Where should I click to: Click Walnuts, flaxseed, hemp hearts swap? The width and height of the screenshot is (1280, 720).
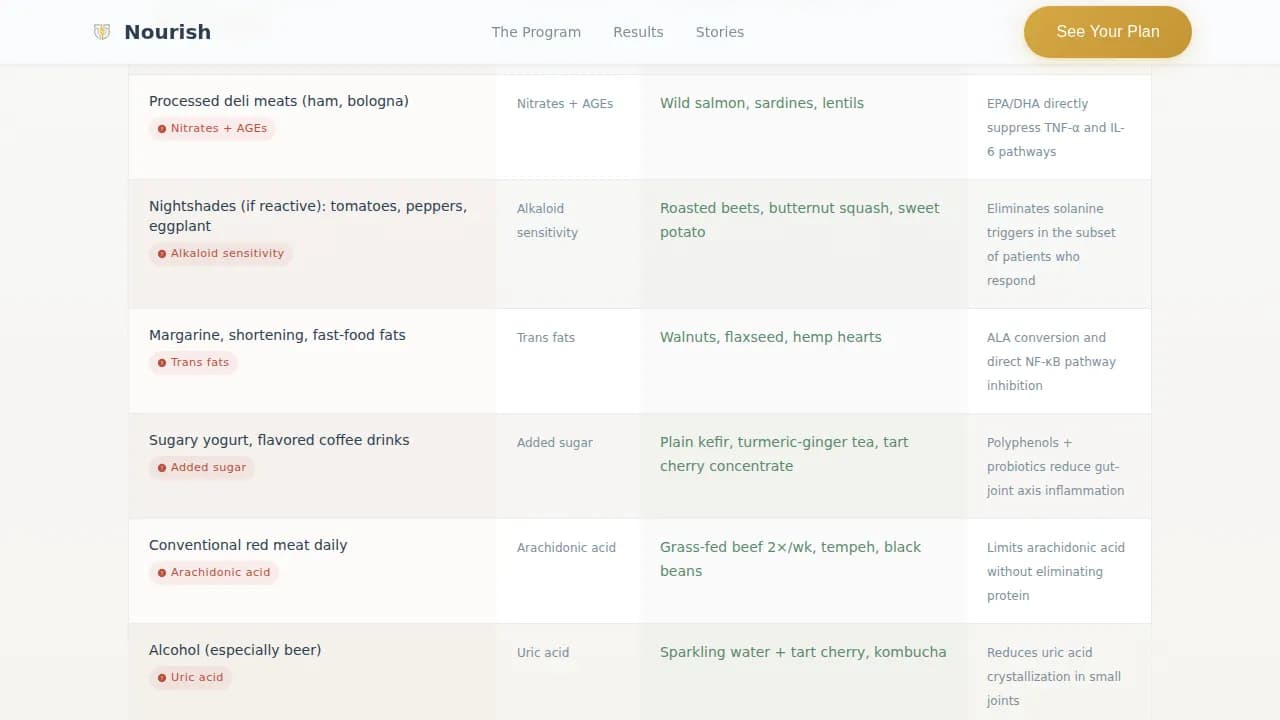point(771,337)
